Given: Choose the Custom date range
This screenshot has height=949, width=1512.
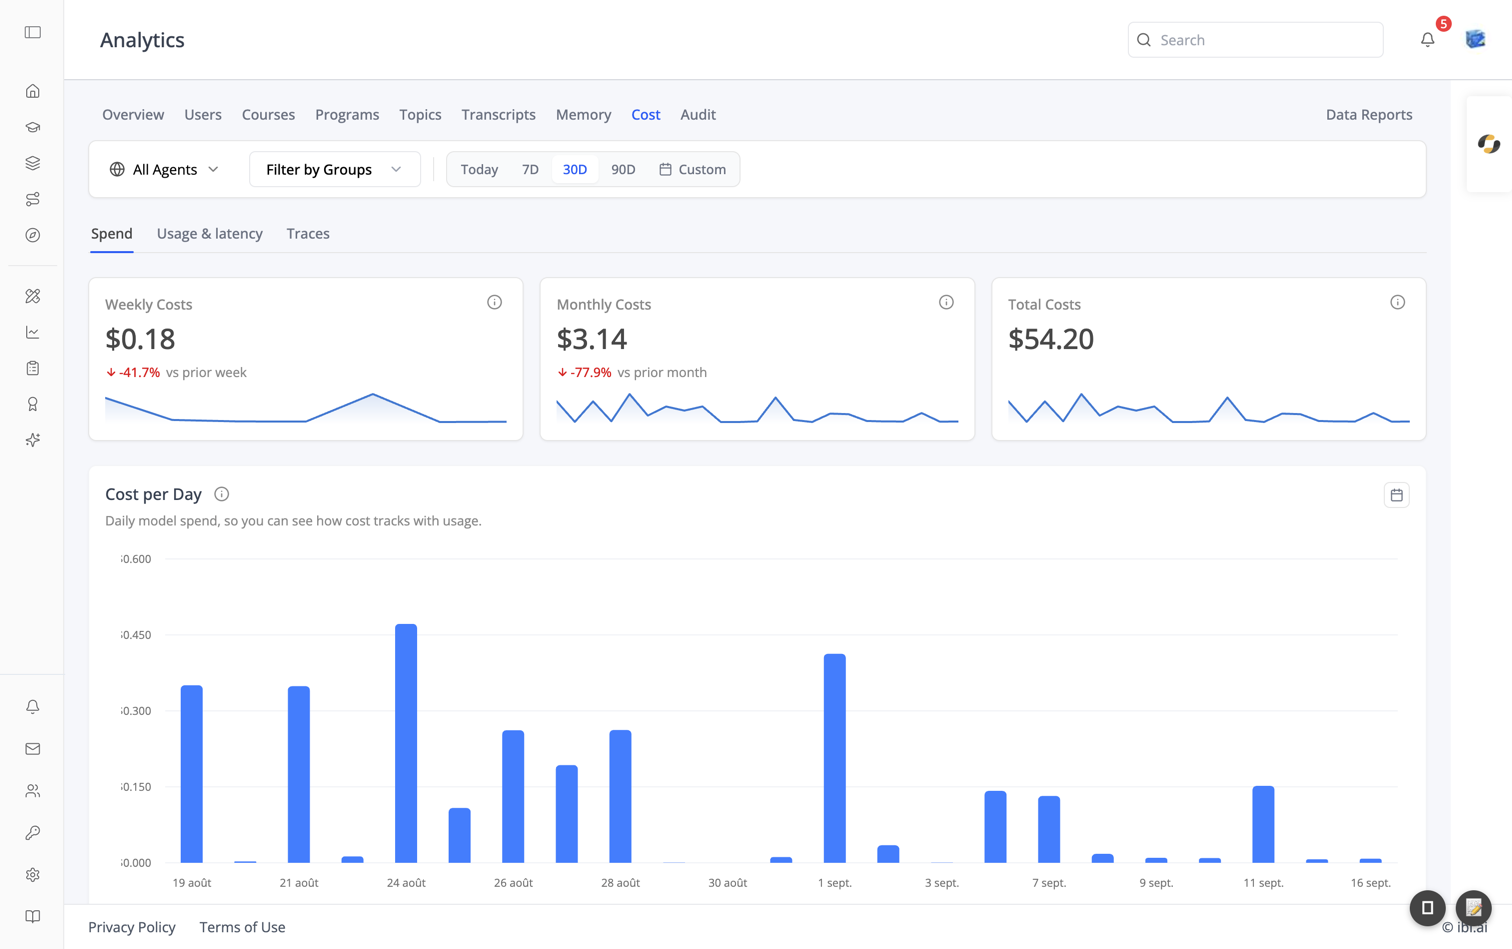Looking at the screenshot, I should click(692, 169).
